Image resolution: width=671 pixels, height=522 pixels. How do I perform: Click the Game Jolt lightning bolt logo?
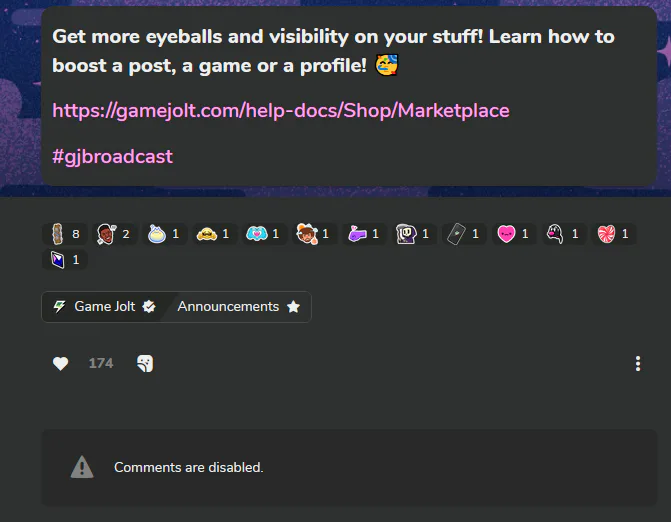tap(59, 306)
